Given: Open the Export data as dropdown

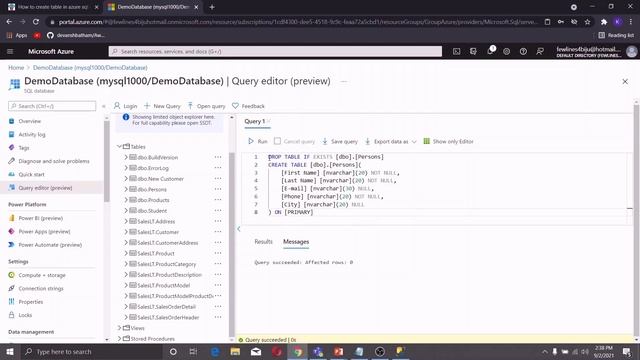Looking at the screenshot, I should tap(391, 141).
